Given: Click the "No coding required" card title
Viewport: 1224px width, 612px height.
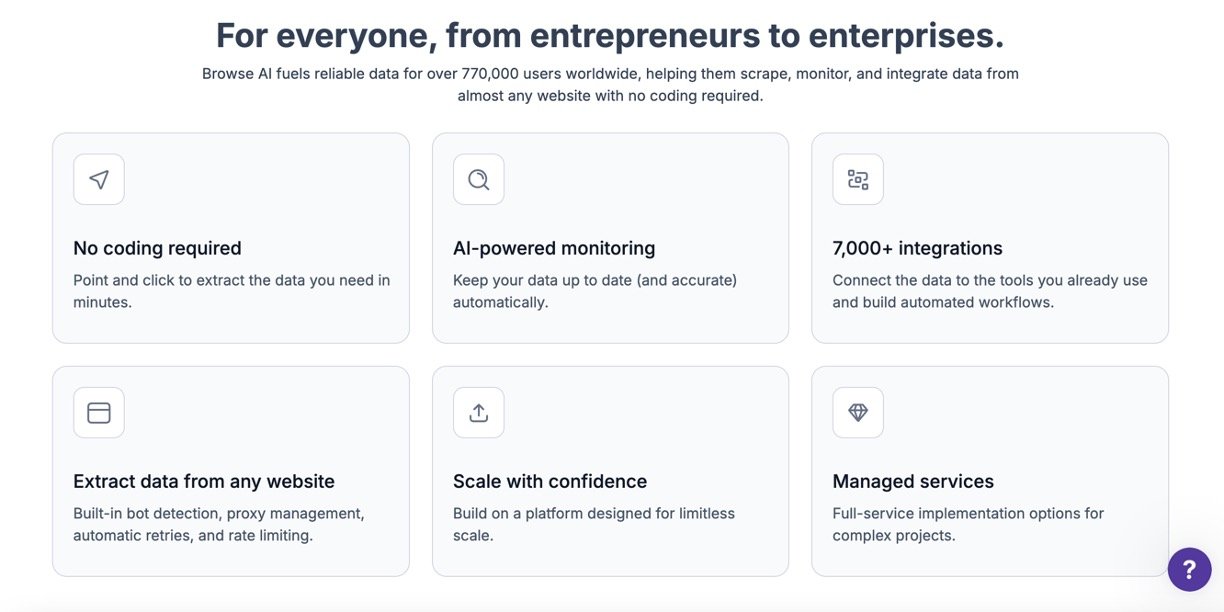Looking at the screenshot, I should pyautogui.click(x=157, y=248).
